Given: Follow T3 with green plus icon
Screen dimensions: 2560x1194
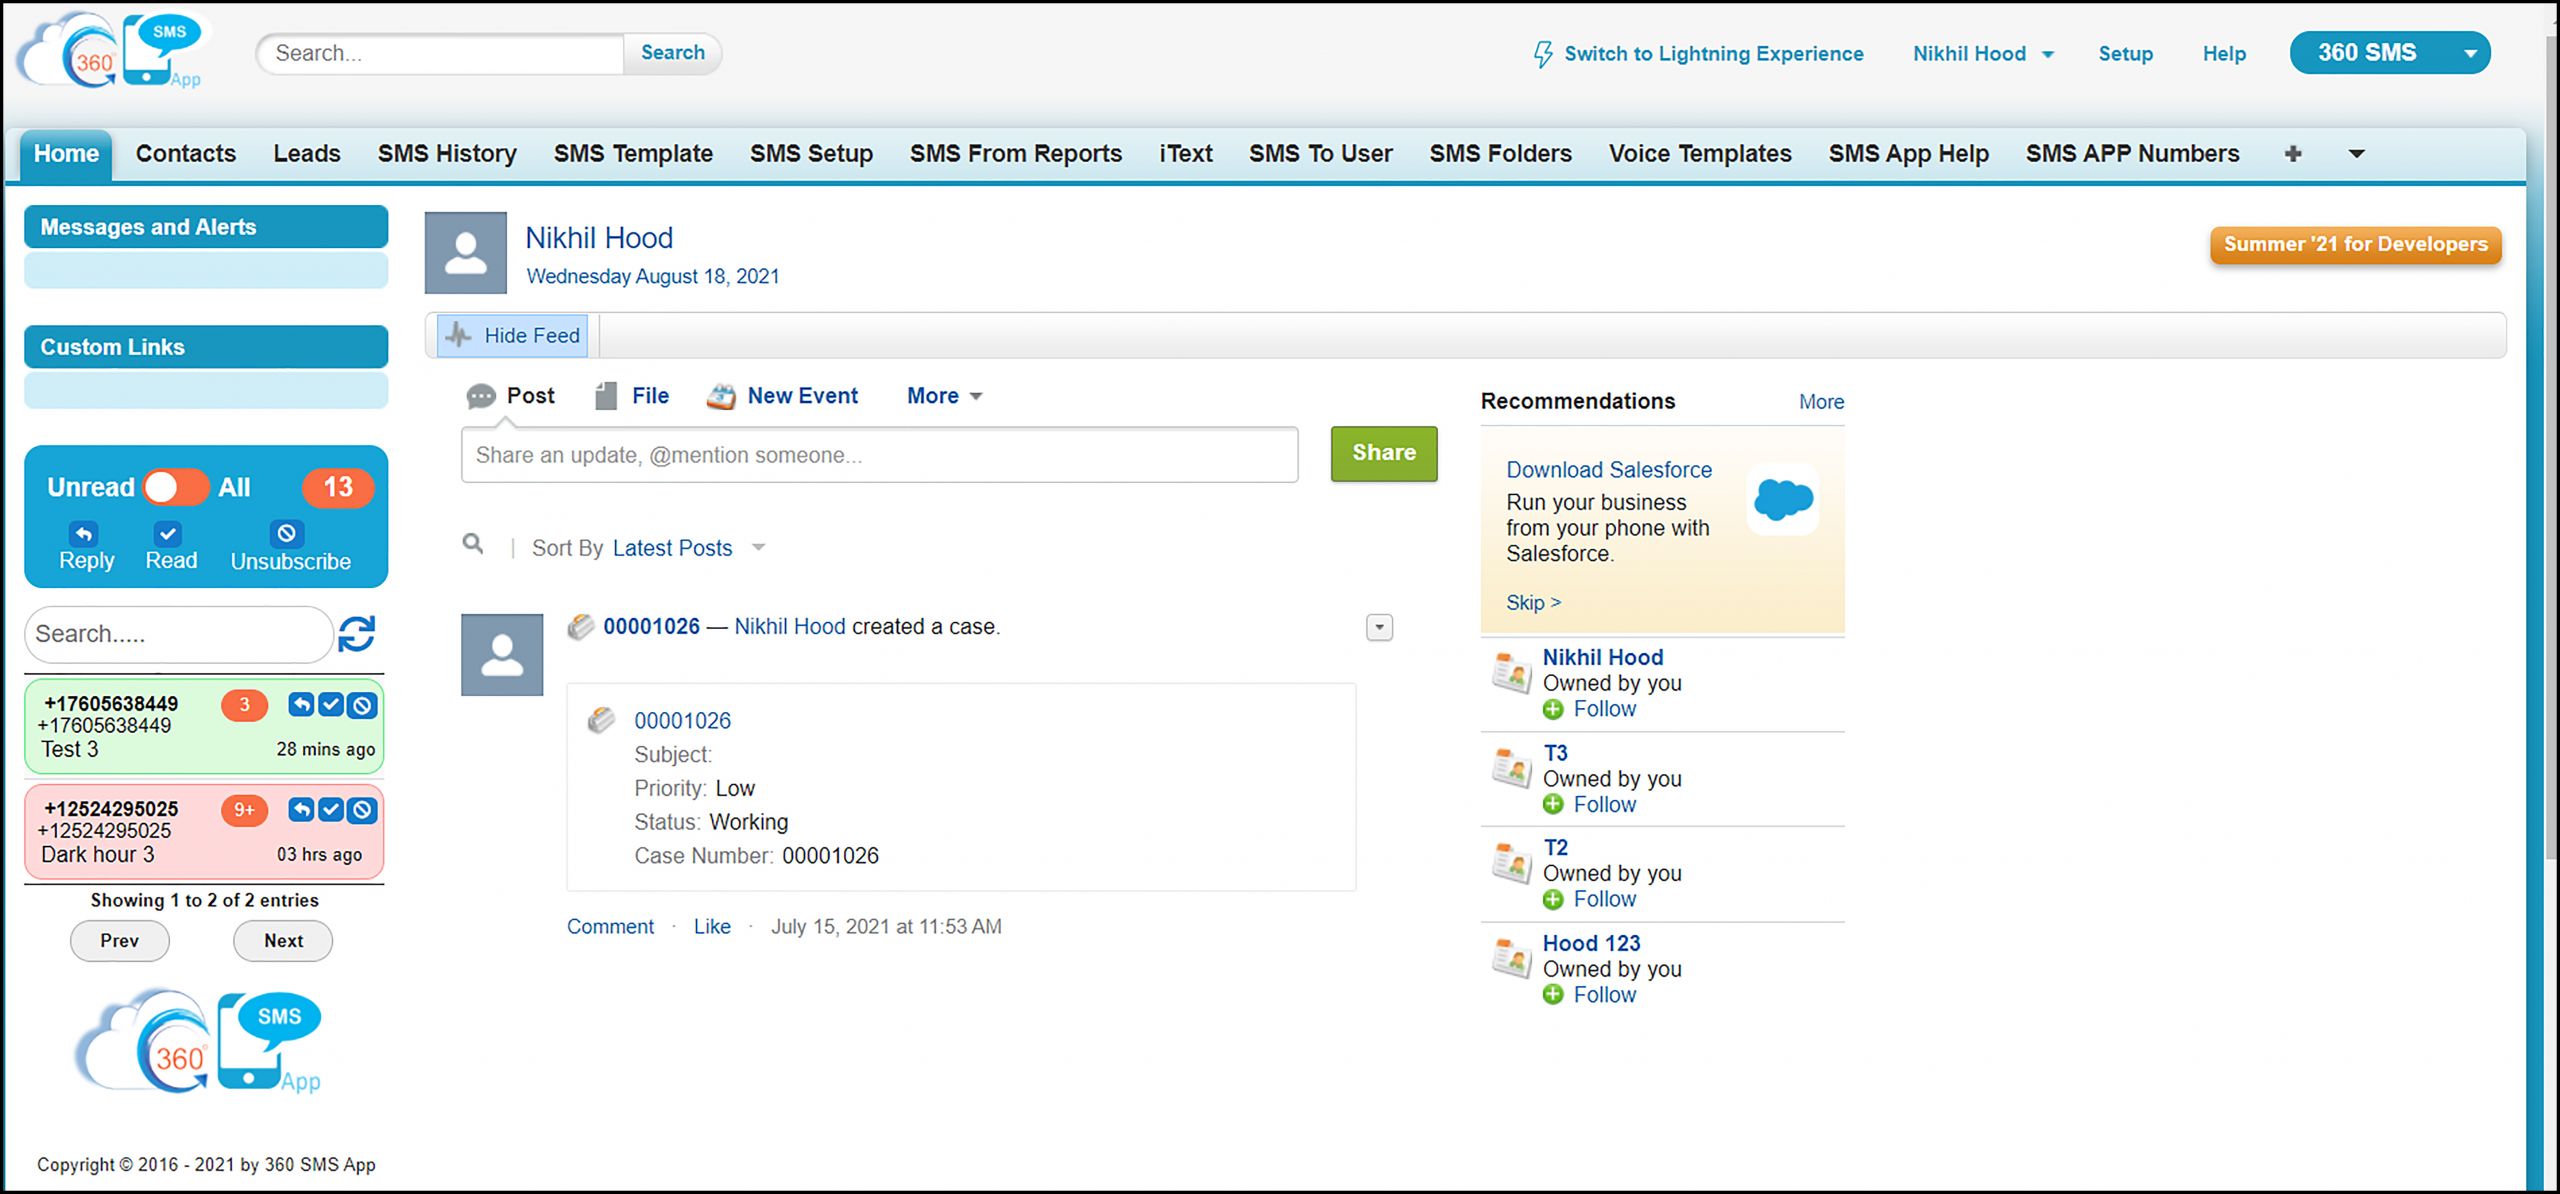Looking at the screenshot, I should (1553, 804).
